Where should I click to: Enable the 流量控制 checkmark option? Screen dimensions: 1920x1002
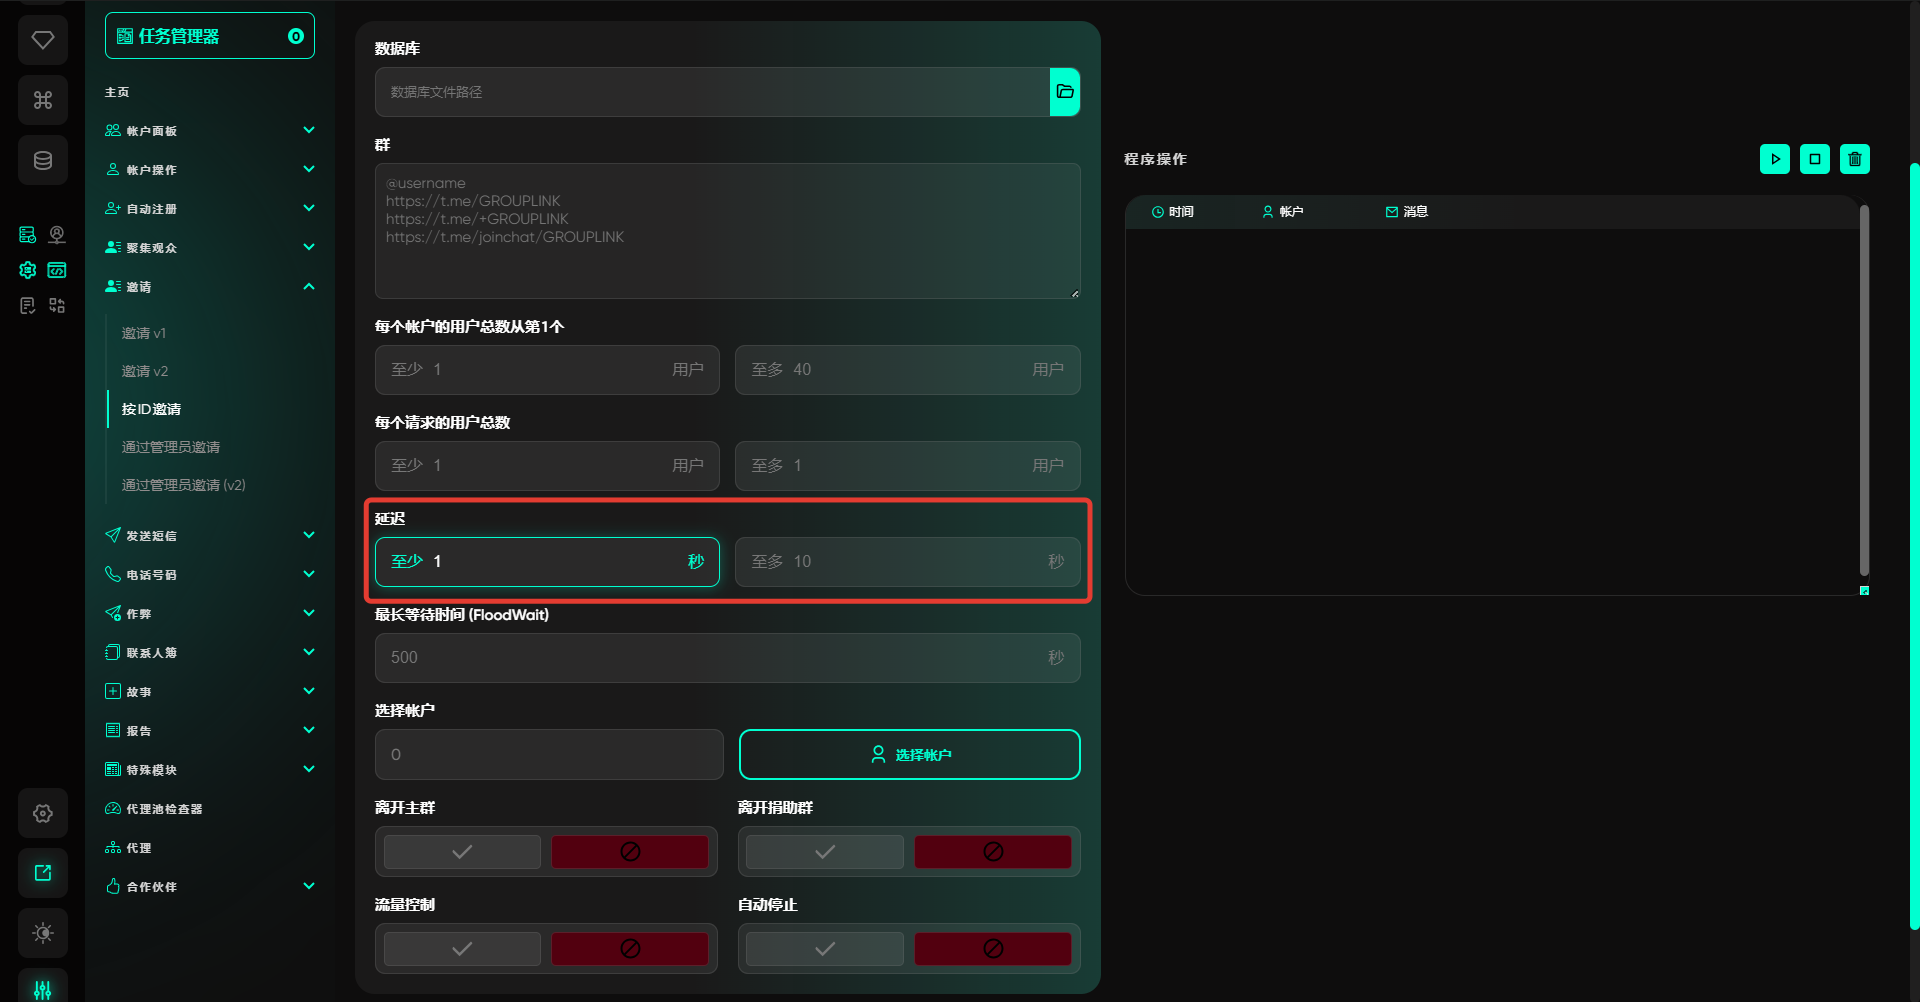point(462,949)
